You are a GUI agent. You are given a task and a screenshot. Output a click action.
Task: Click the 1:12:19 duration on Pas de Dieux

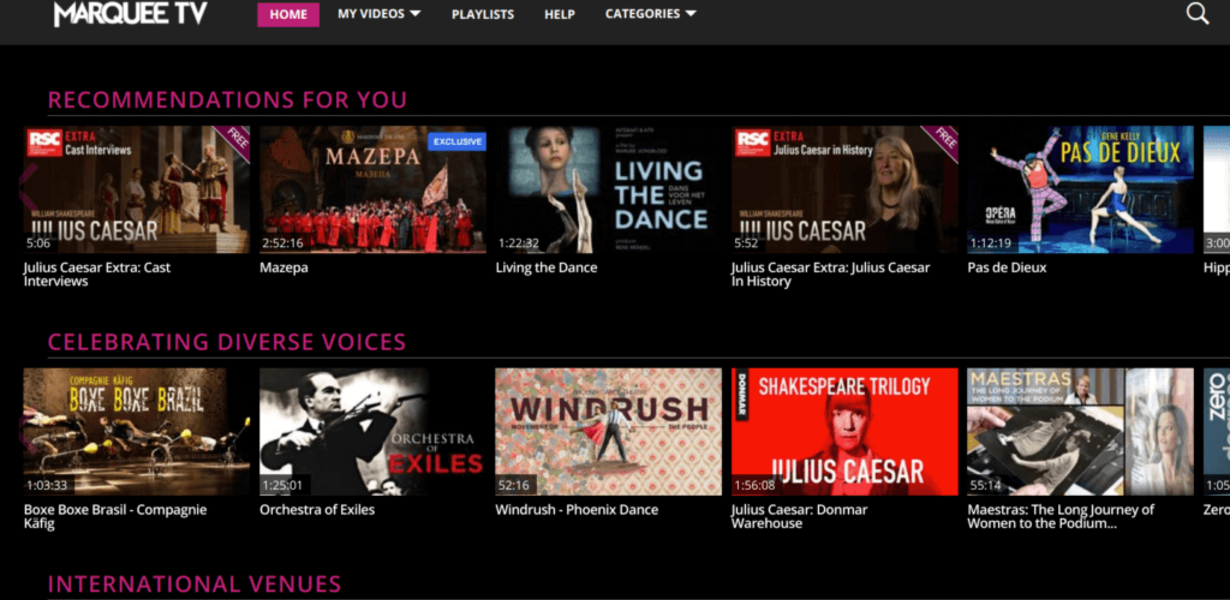pyautogui.click(x=990, y=243)
